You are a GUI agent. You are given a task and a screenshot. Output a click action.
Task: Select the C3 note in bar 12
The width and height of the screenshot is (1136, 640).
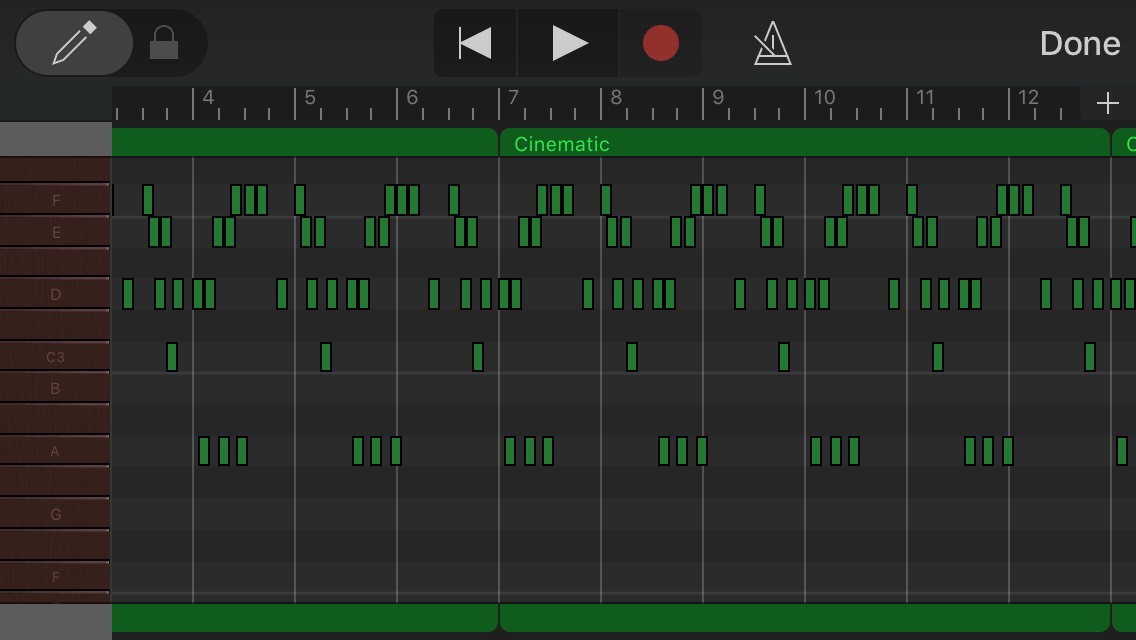pos(1090,357)
